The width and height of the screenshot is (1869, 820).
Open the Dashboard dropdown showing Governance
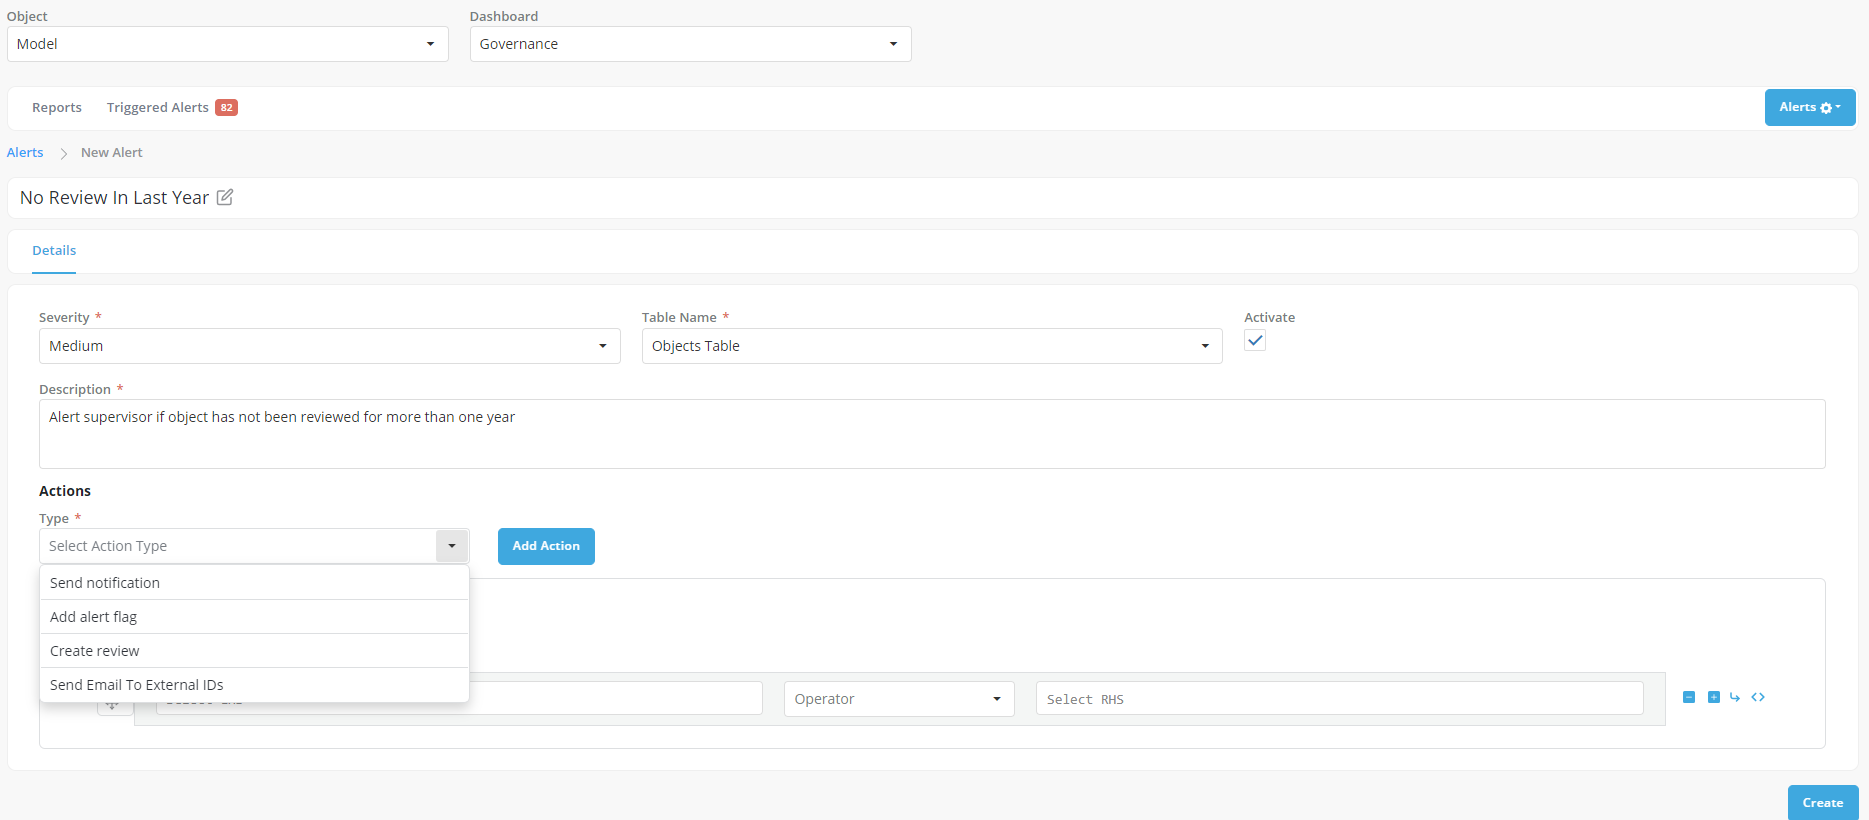pyautogui.click(x=690, y=44)
